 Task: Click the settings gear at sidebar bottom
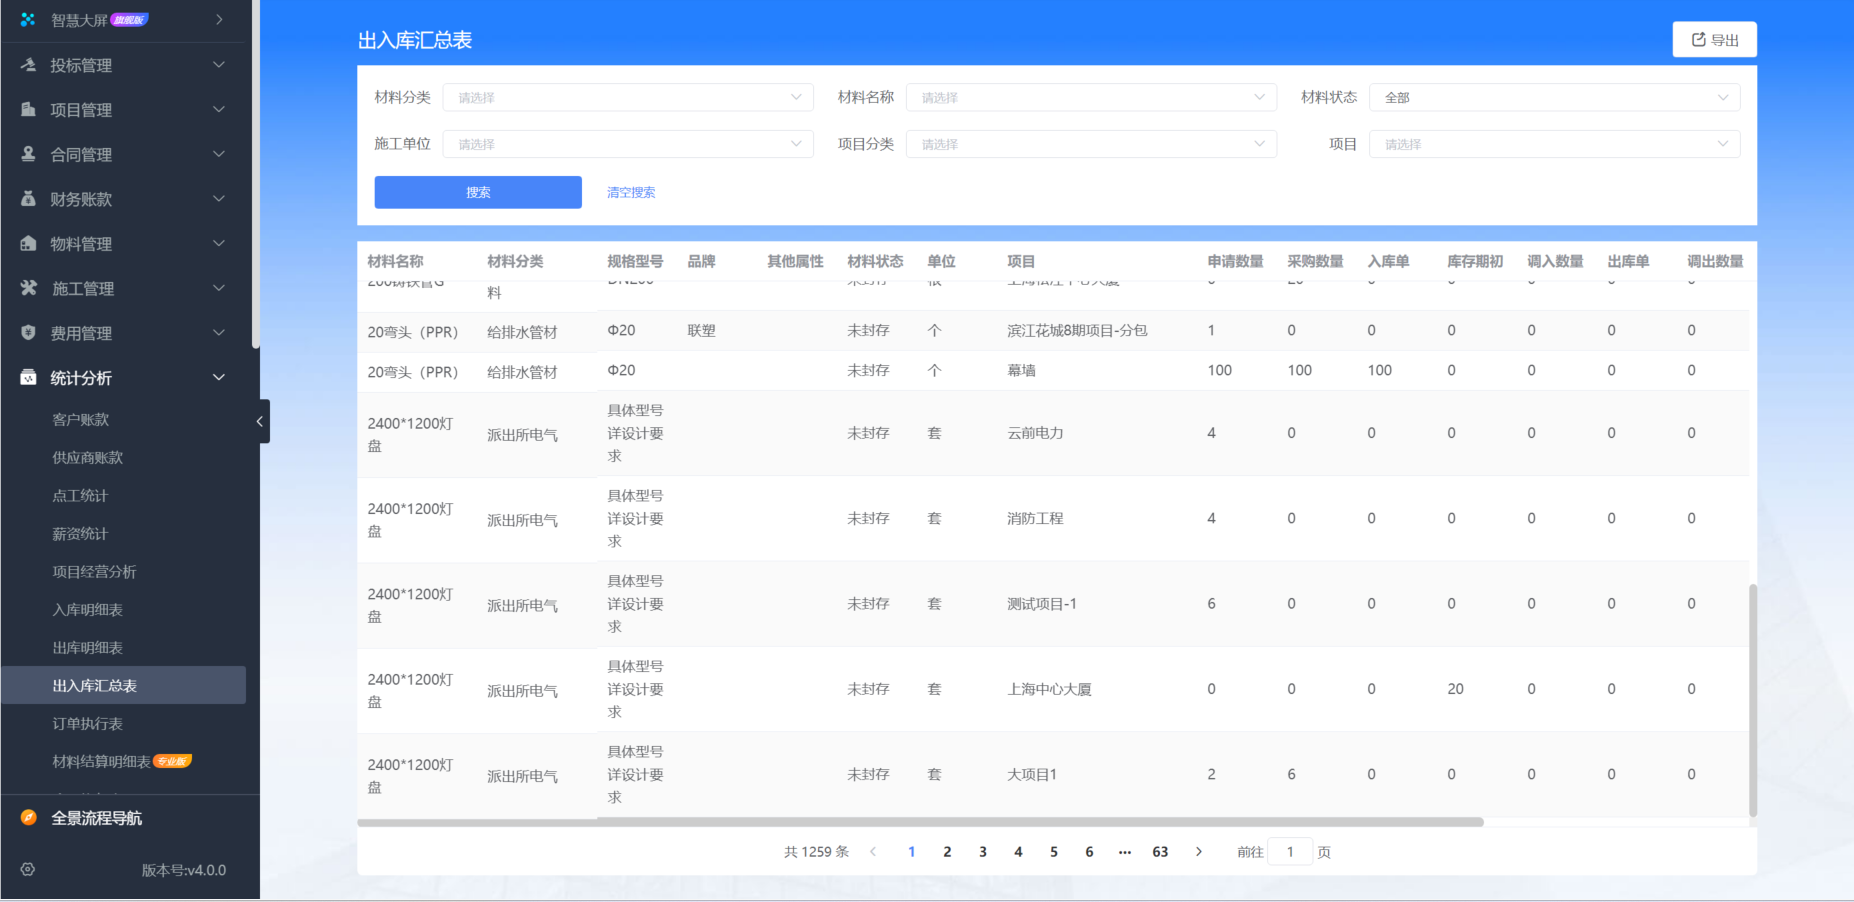pyautogui.click(x=27, y=870)
